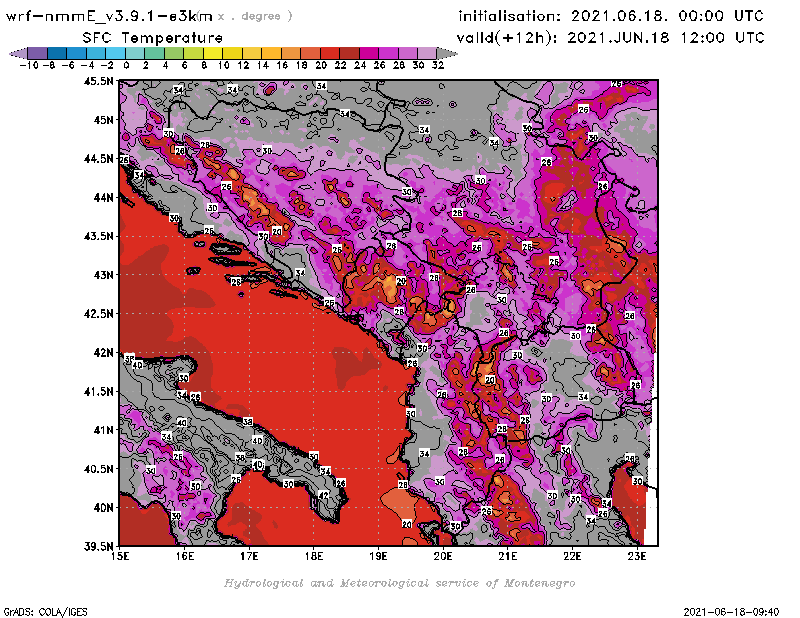
Task: Click the 'GrADS: COLA/IGES' credit text
Action: click(x=45, y=612)
